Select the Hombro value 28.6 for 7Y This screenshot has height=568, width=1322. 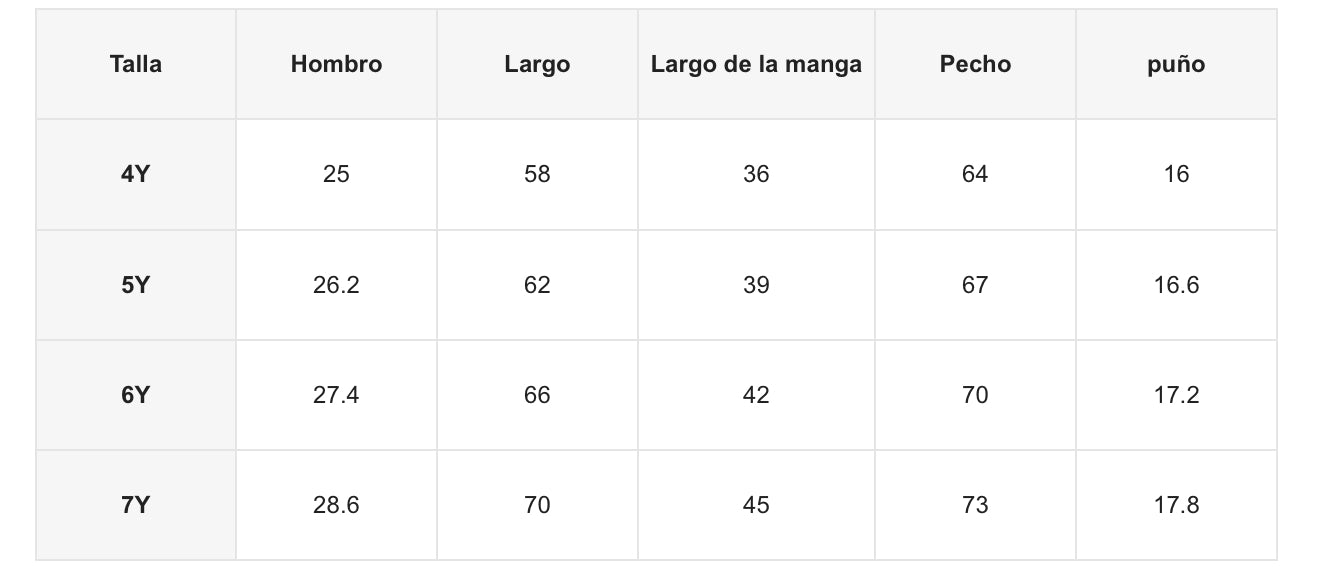pos(336,505)
